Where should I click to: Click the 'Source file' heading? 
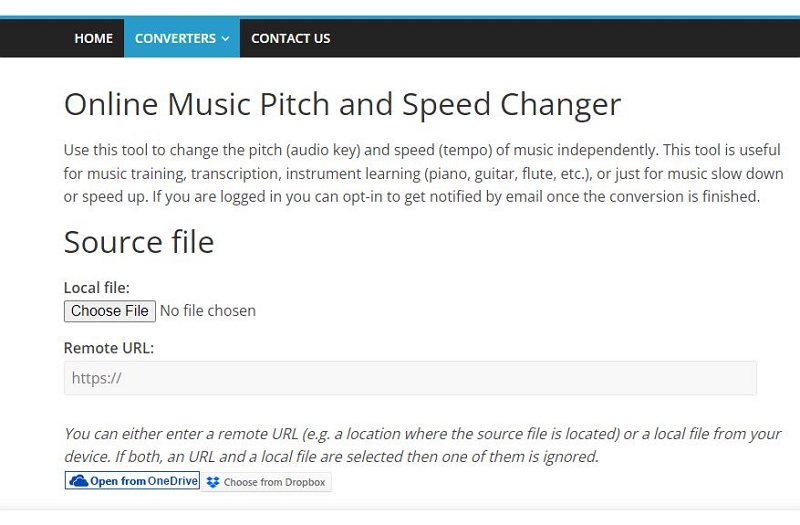pyautogui.click(x=139, y=242)
